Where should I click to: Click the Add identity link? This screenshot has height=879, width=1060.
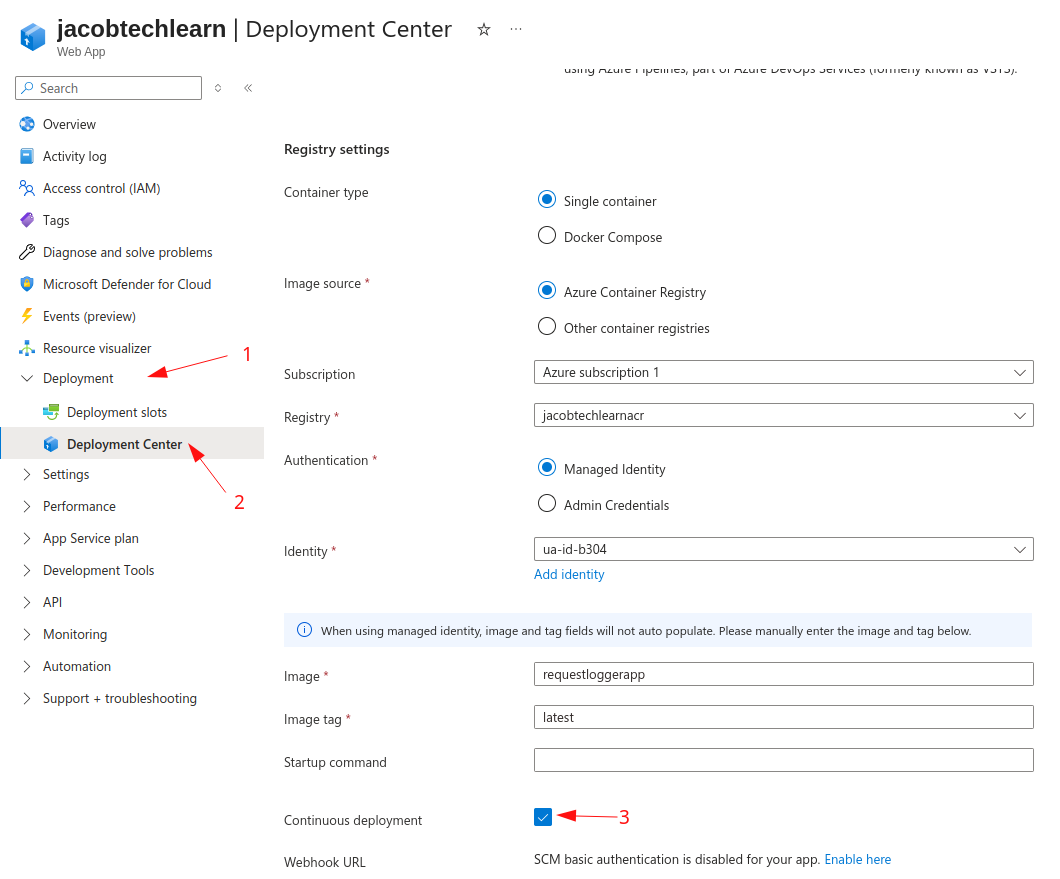click(x=569, y=574)
